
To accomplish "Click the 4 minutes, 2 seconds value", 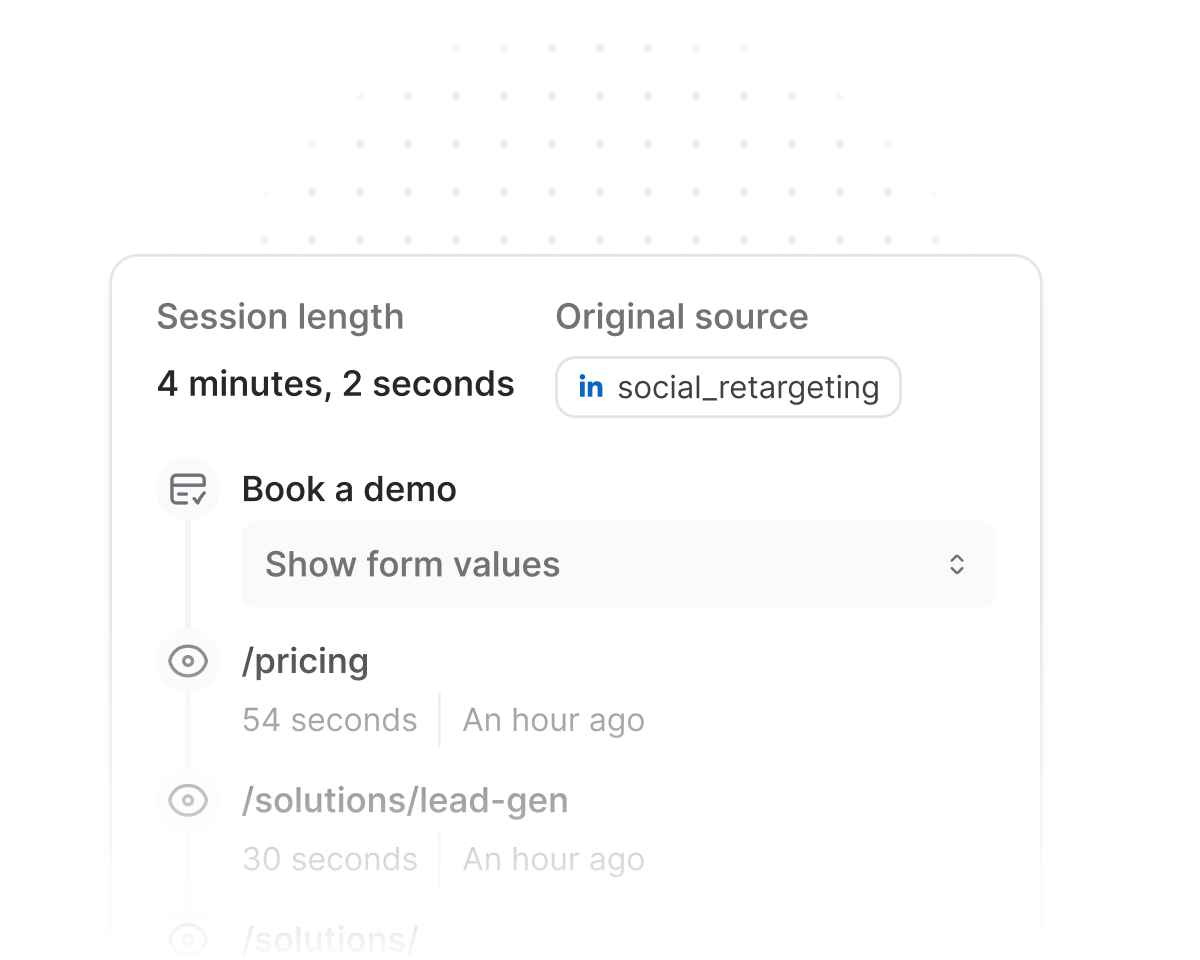I will [x=335, y=384].
